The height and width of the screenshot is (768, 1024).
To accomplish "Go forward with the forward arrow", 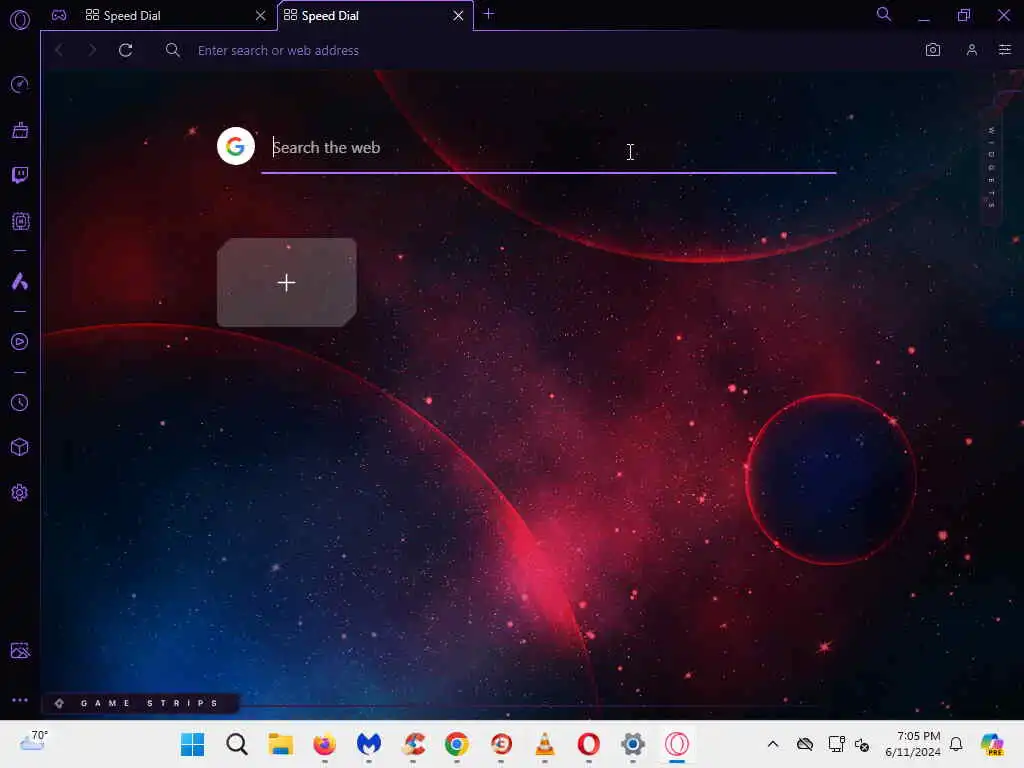I will [92, 50].
